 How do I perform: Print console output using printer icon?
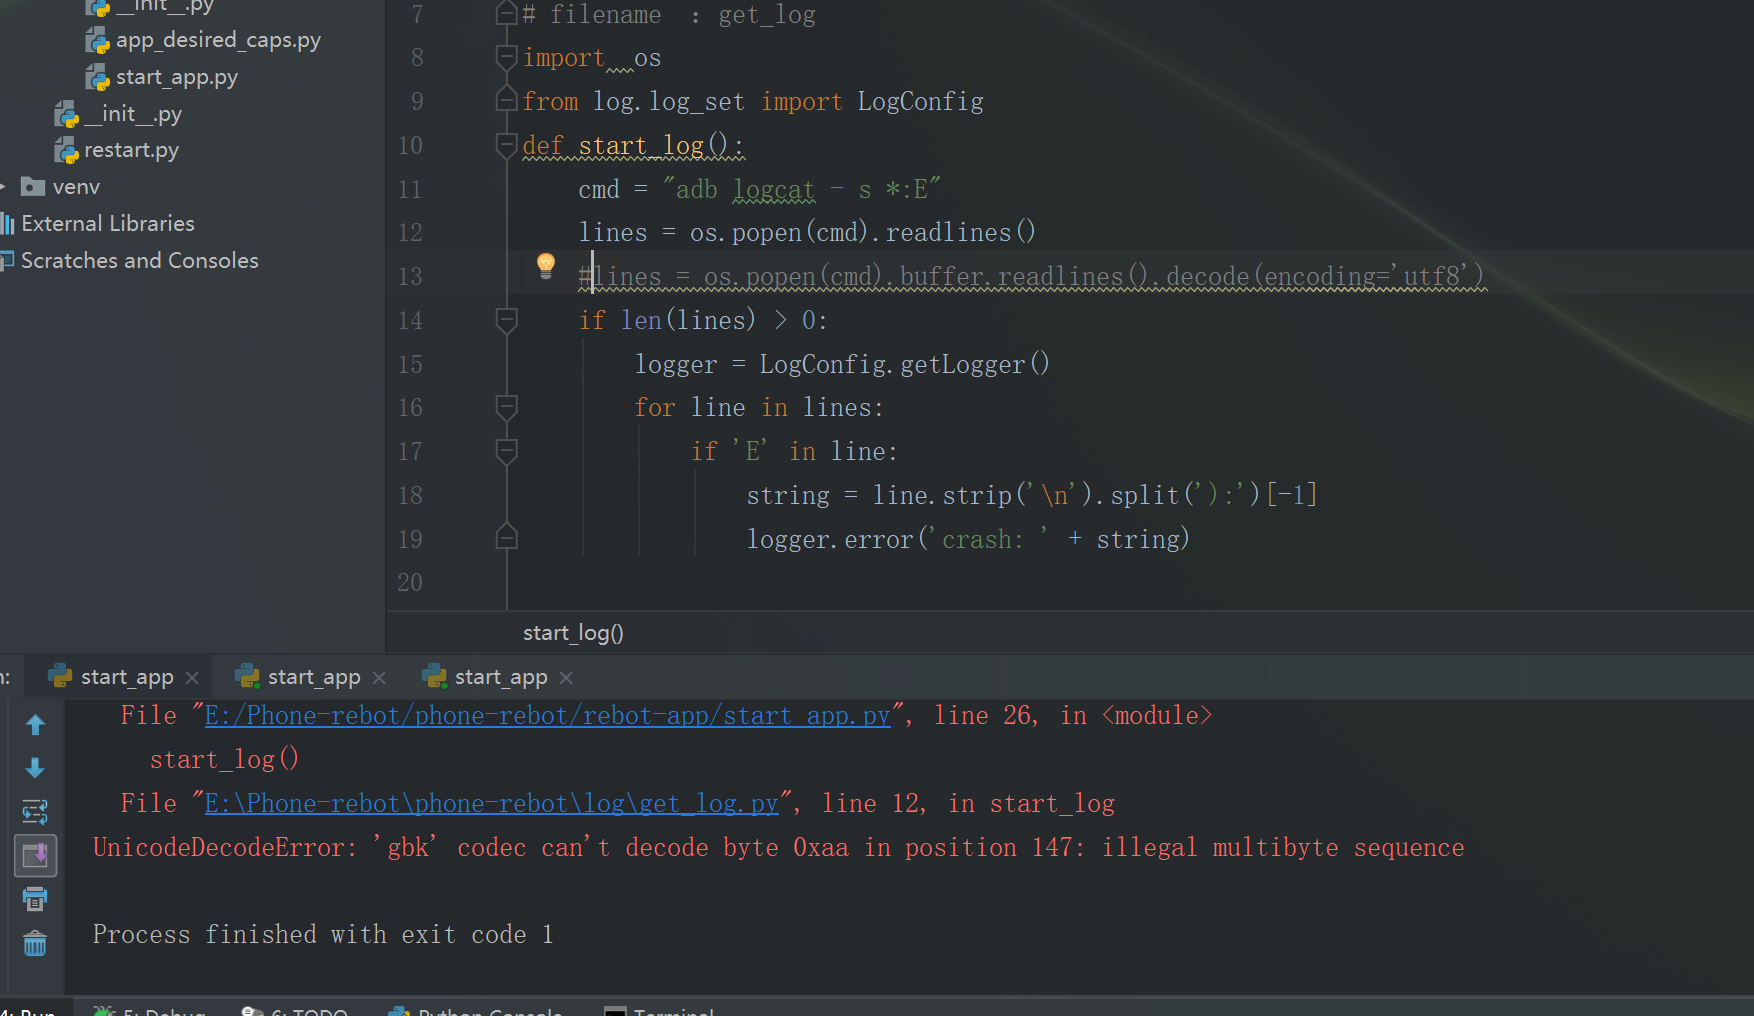click(36, 899)
